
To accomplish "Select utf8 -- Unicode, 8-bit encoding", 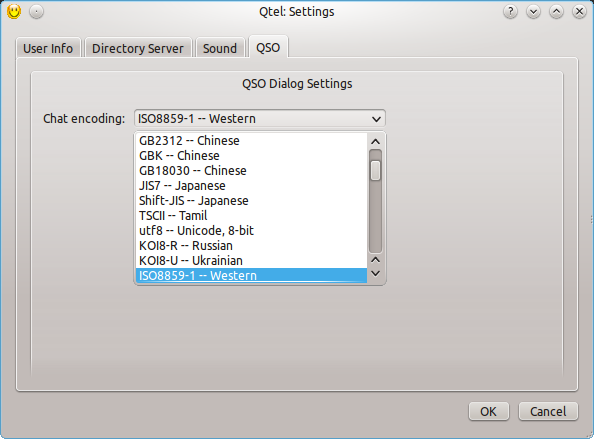I will pos(251,230).
